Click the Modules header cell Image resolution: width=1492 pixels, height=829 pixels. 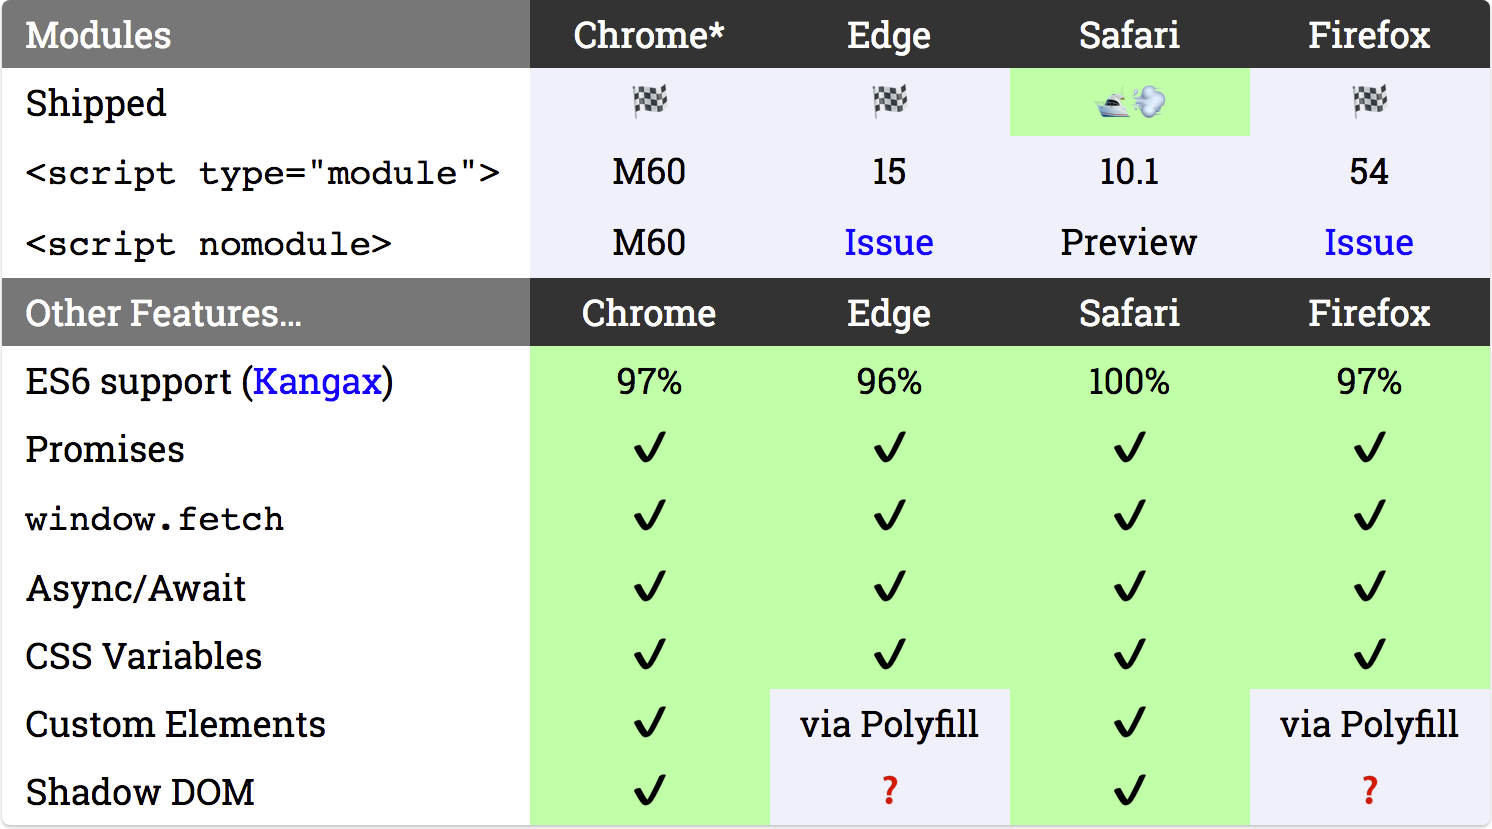pyautogui.click(x=98, y=35)
